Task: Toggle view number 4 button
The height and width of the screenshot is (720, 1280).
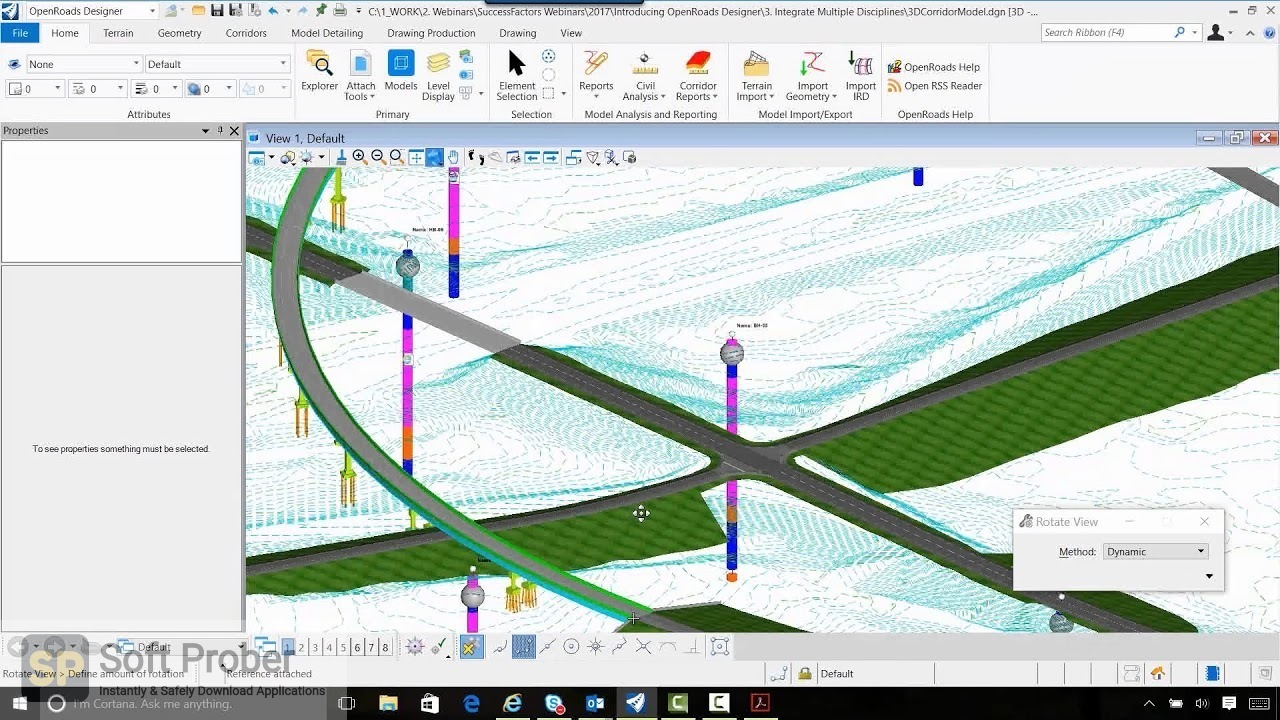Action: point(330,648)
